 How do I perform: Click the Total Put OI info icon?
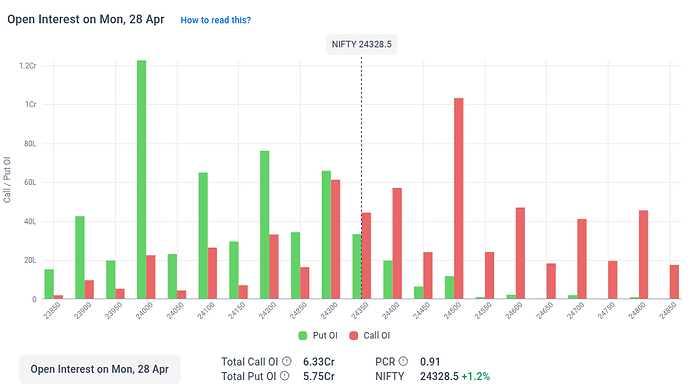[x=285, y=376]
